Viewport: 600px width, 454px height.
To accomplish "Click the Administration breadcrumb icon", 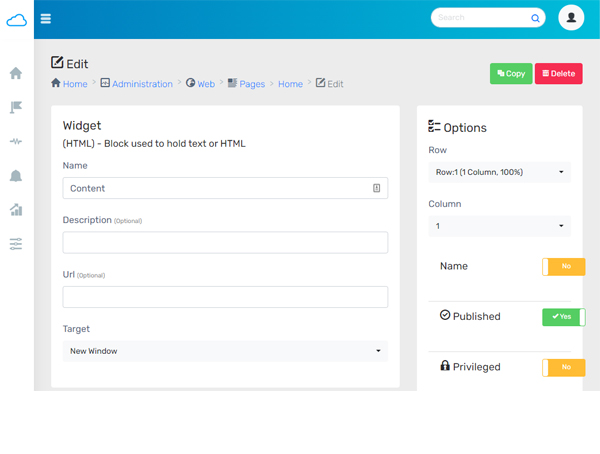I will click(x=105, y=83).
